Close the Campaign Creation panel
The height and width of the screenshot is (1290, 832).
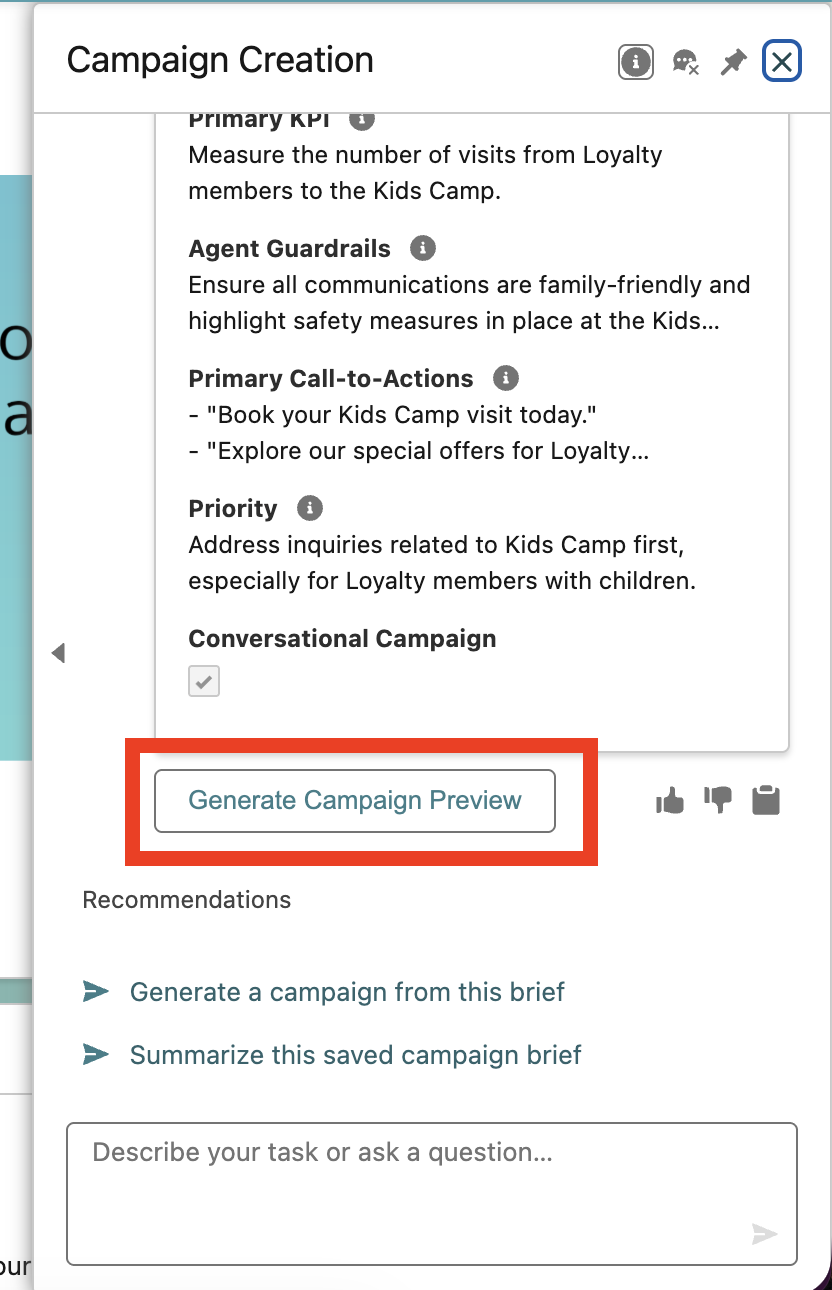[x=782, y=62]
